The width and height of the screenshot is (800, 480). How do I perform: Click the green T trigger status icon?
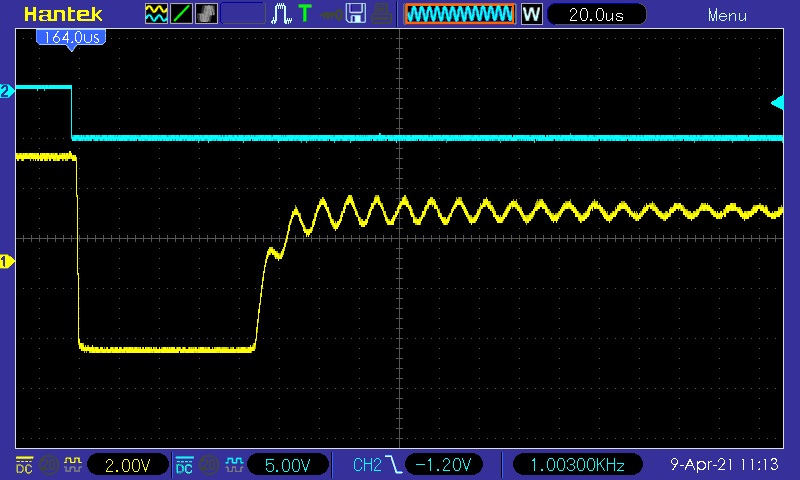click(x=305, y=14)
